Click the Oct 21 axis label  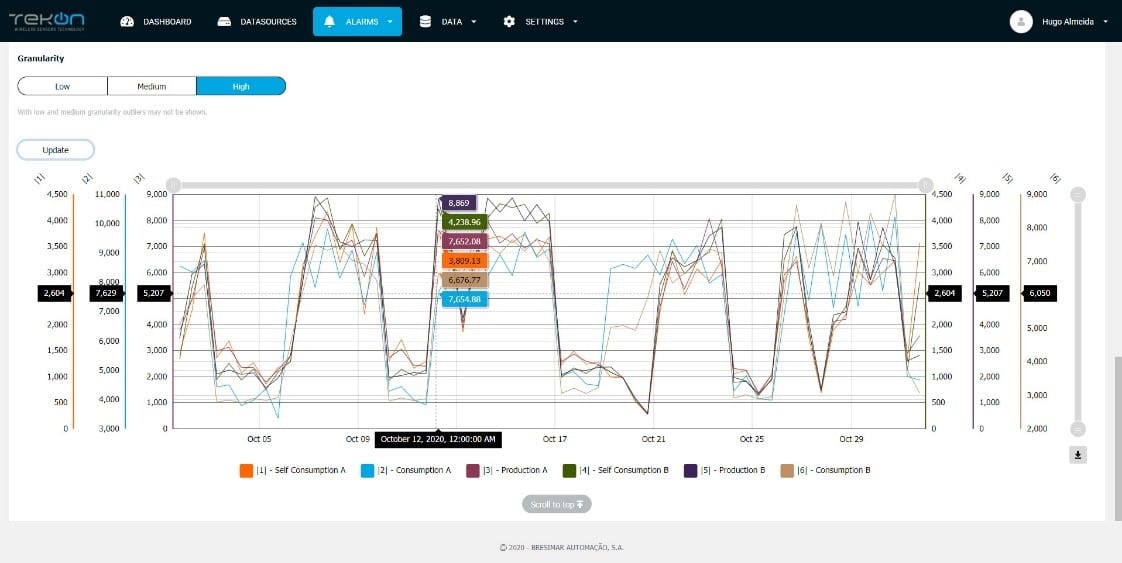pos(653,439)
